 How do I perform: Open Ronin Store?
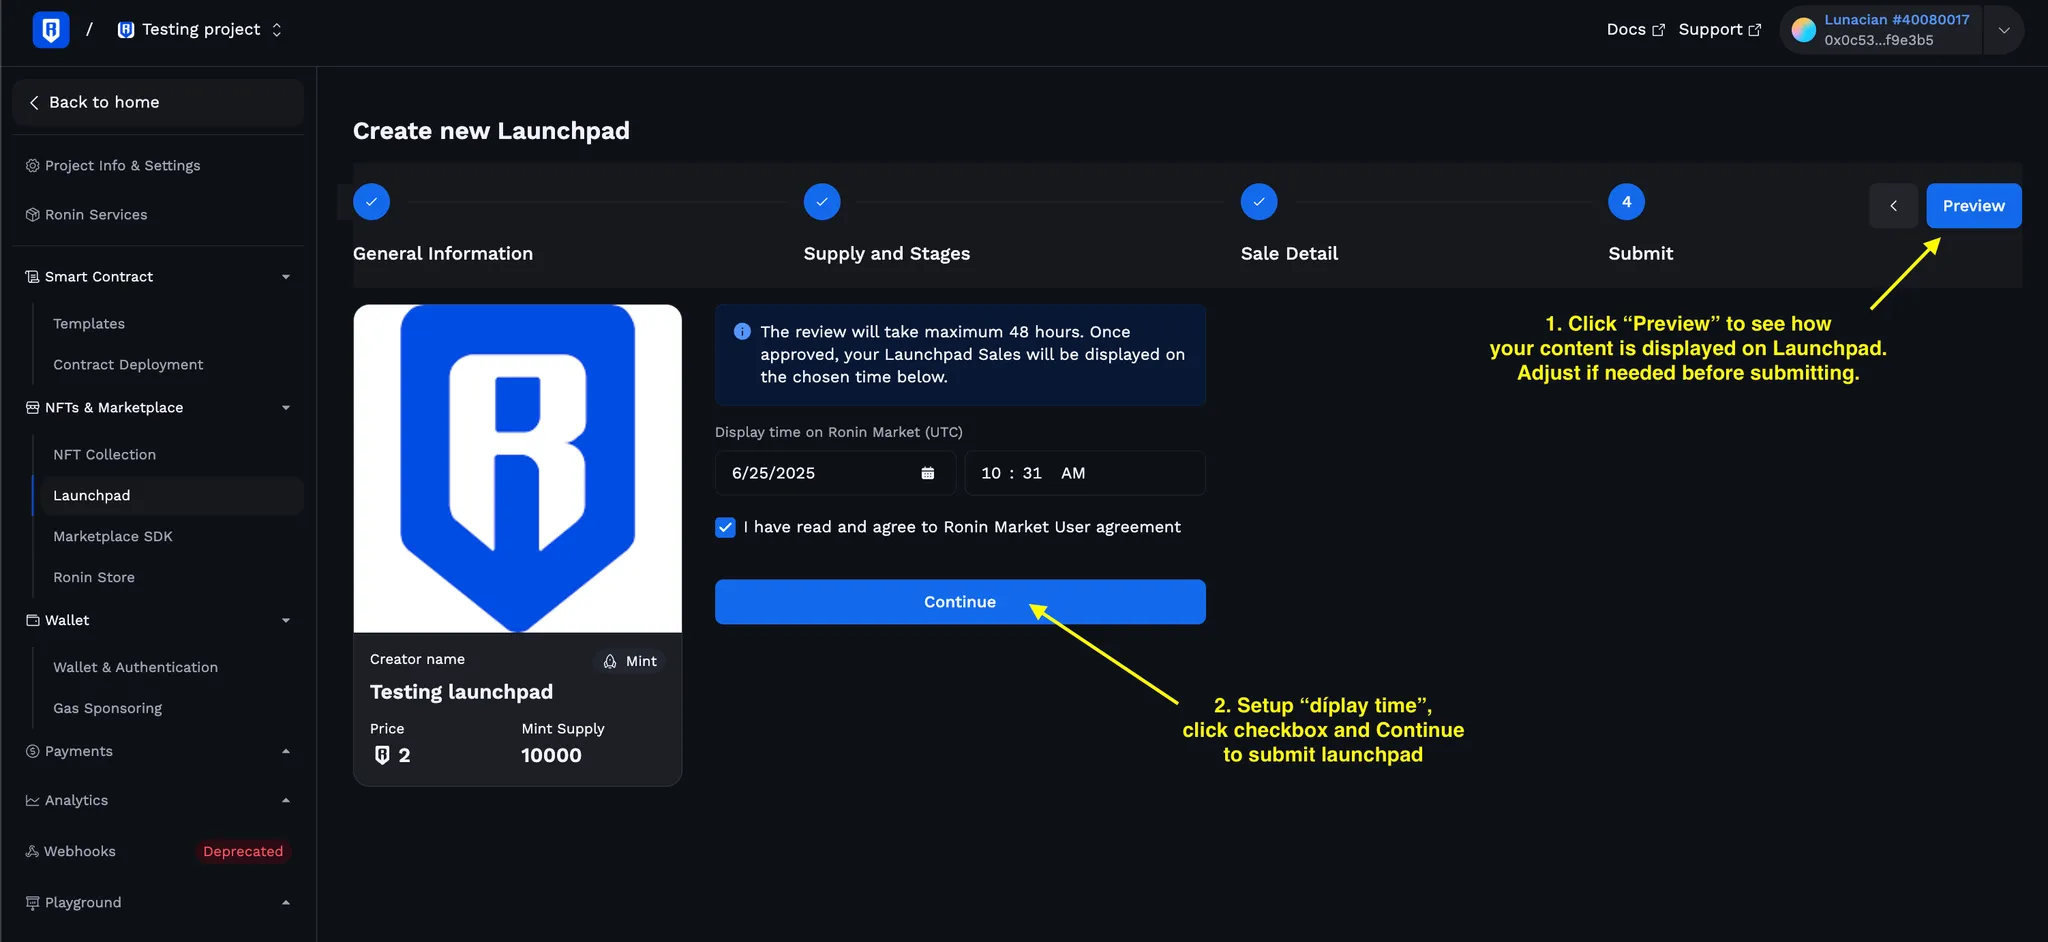[x=94, y=578]
